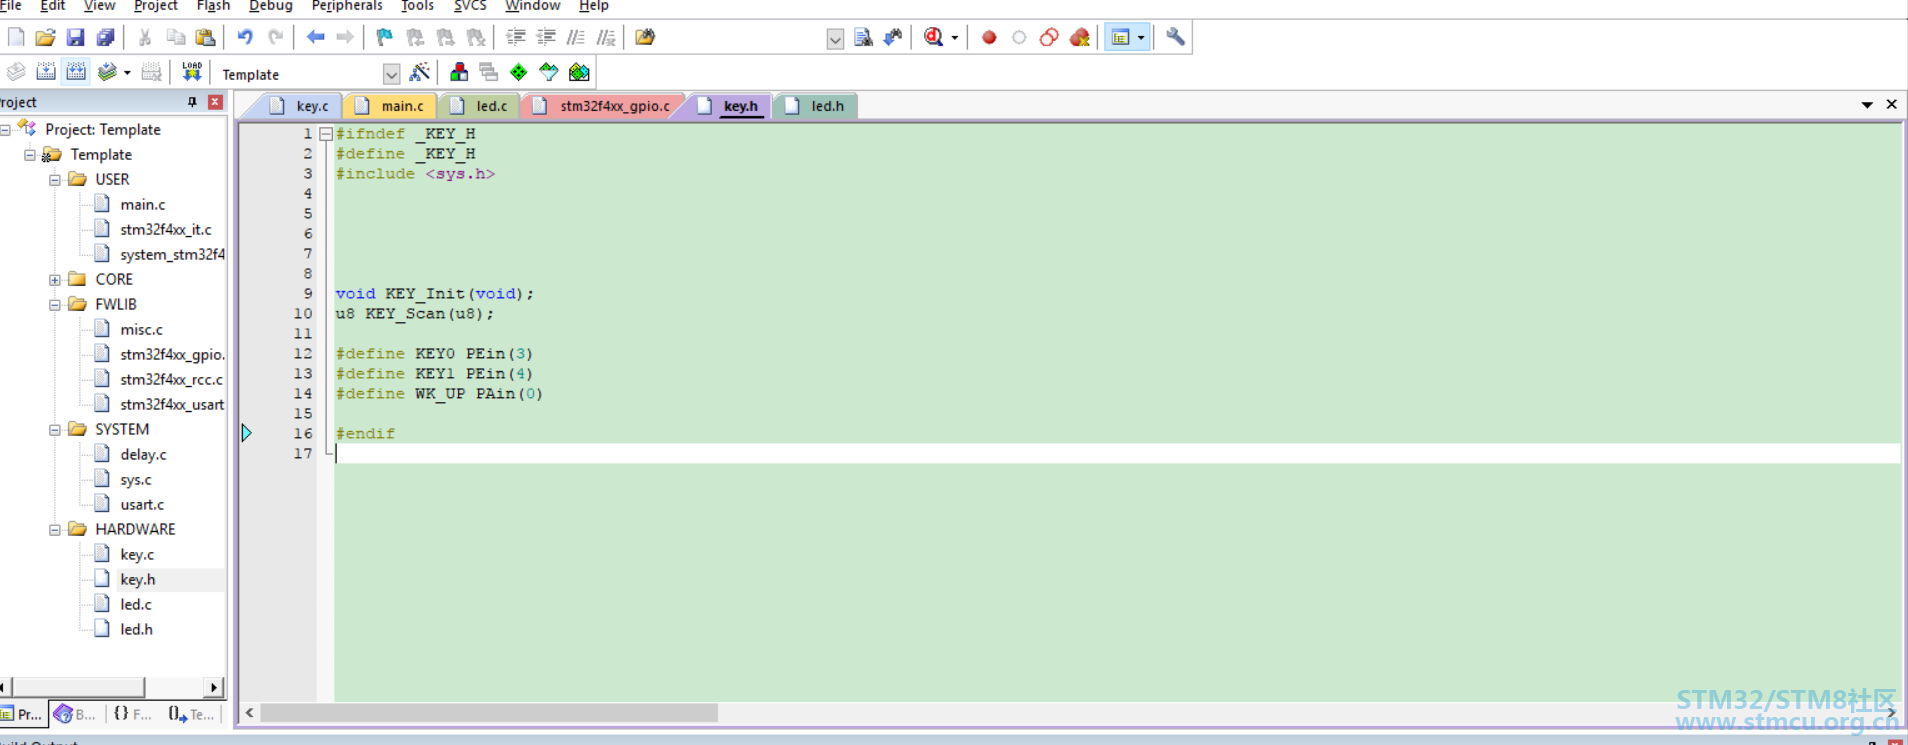This screenshot has height=745, width=1908.
Task: Open the Books panel tab at bottom
Action: 76,714
